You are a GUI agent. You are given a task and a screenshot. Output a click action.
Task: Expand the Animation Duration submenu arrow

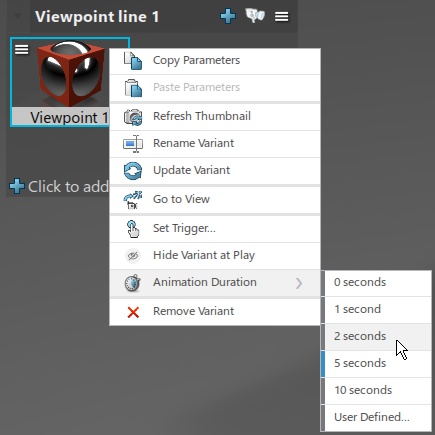[299, 283]
